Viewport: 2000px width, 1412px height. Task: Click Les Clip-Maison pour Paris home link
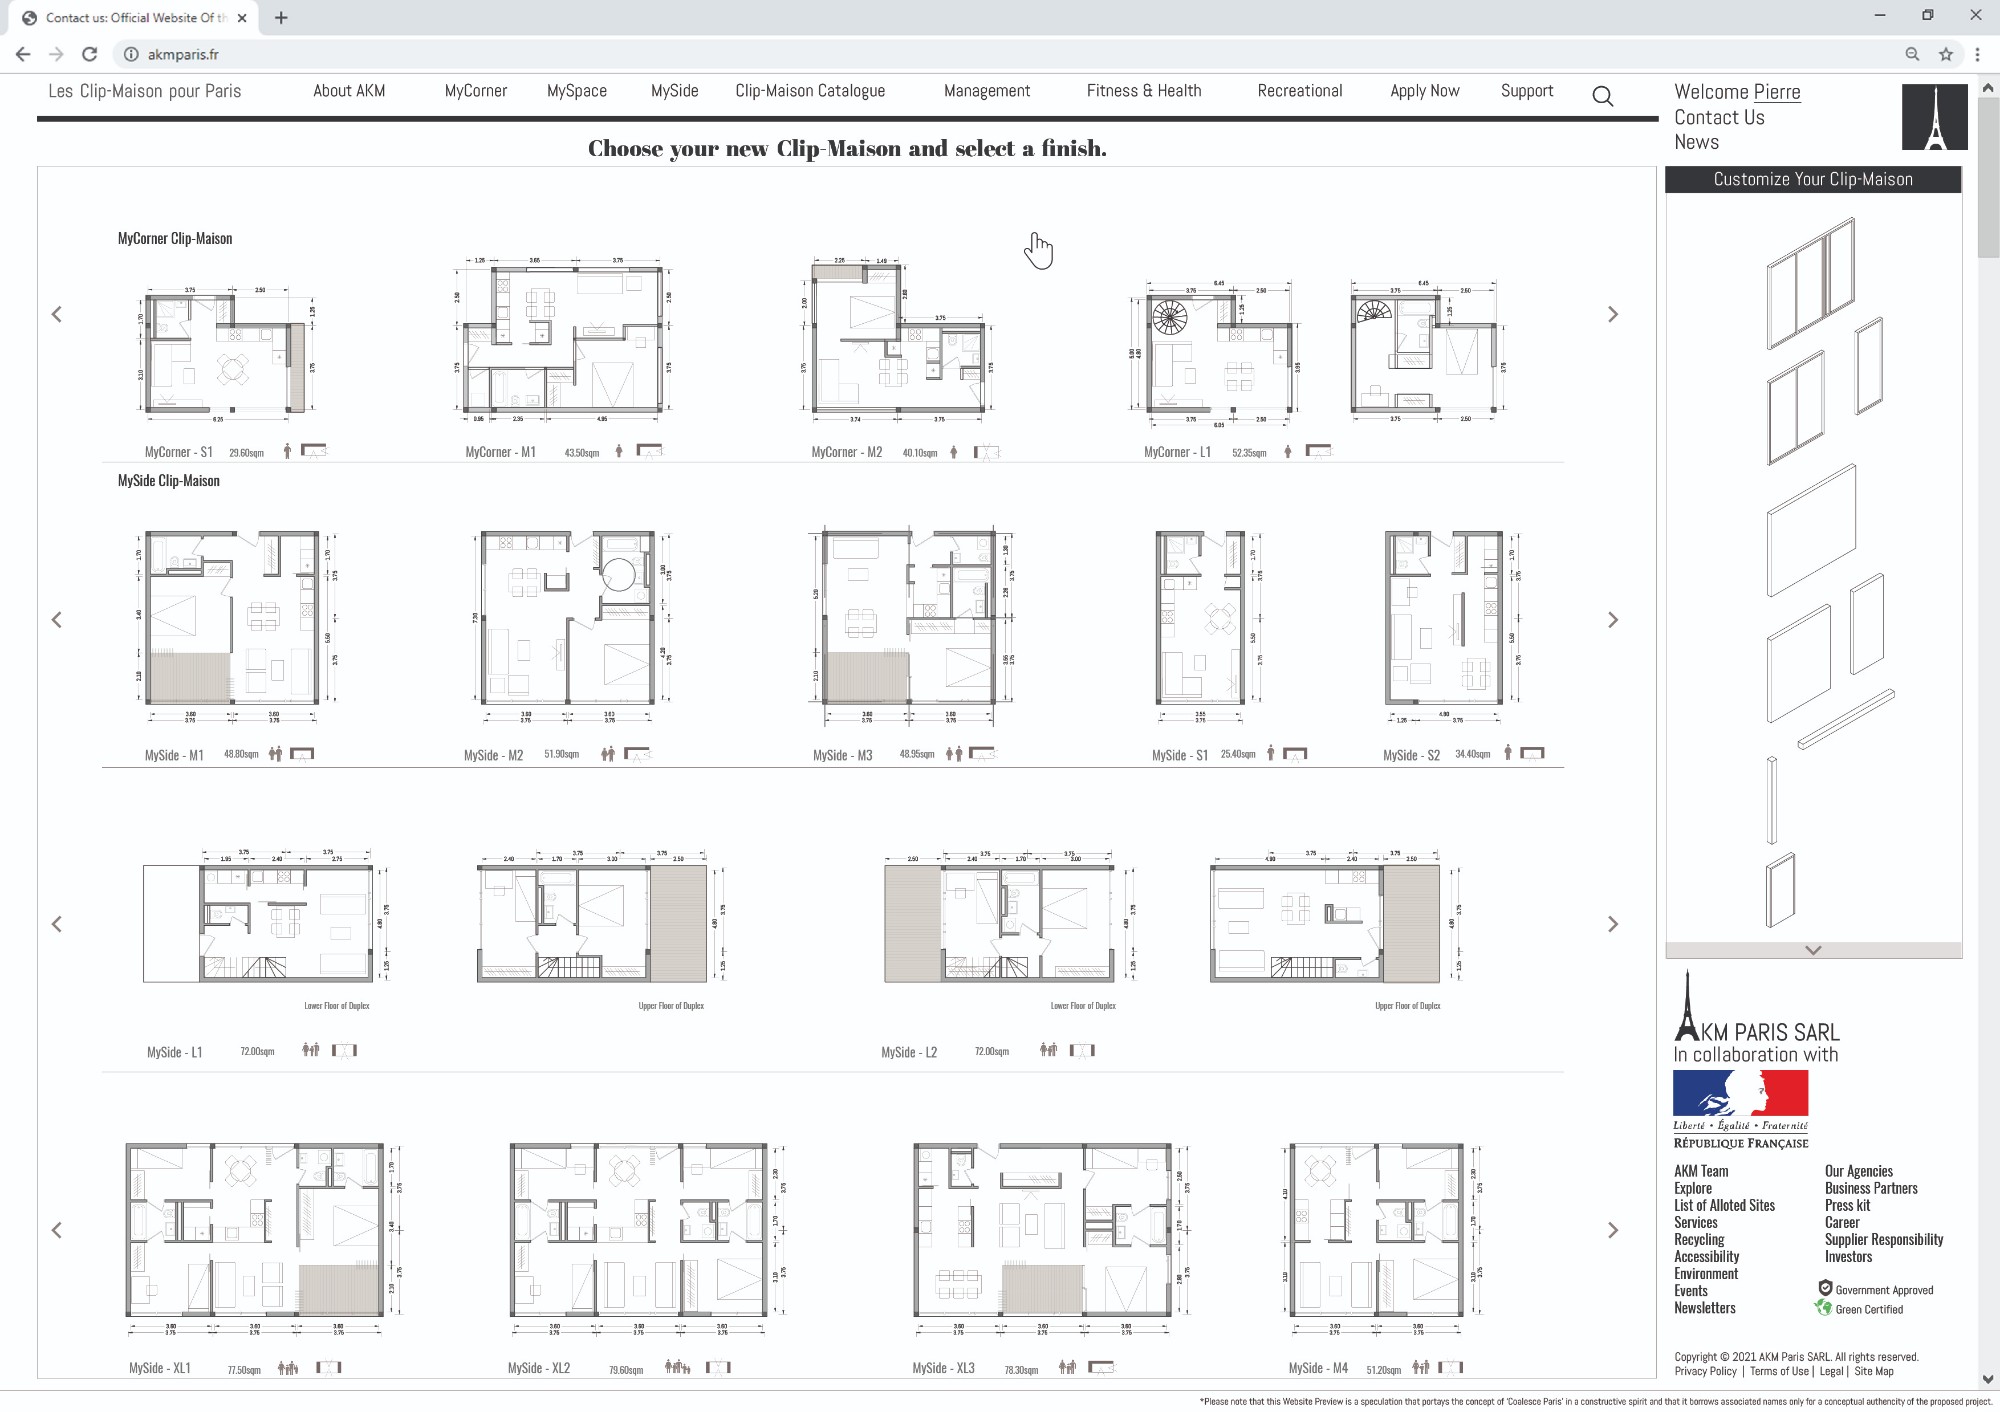[145, 91]
